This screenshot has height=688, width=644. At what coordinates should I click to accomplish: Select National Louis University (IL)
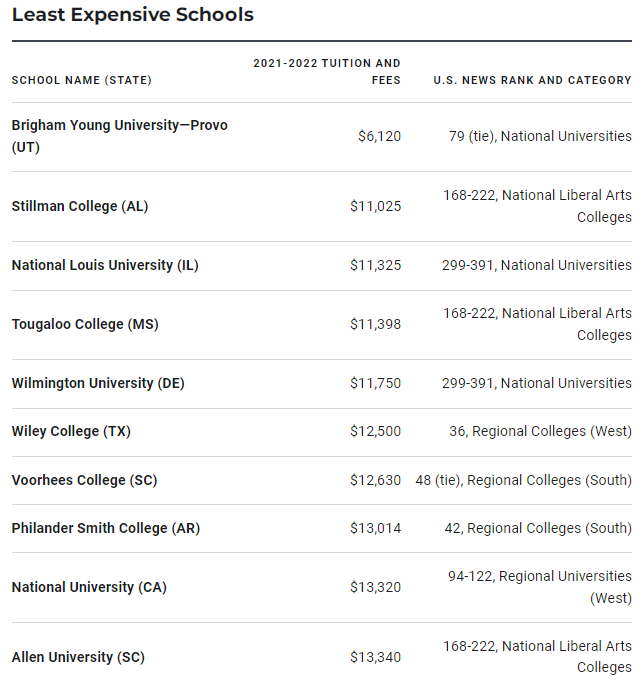105,265
